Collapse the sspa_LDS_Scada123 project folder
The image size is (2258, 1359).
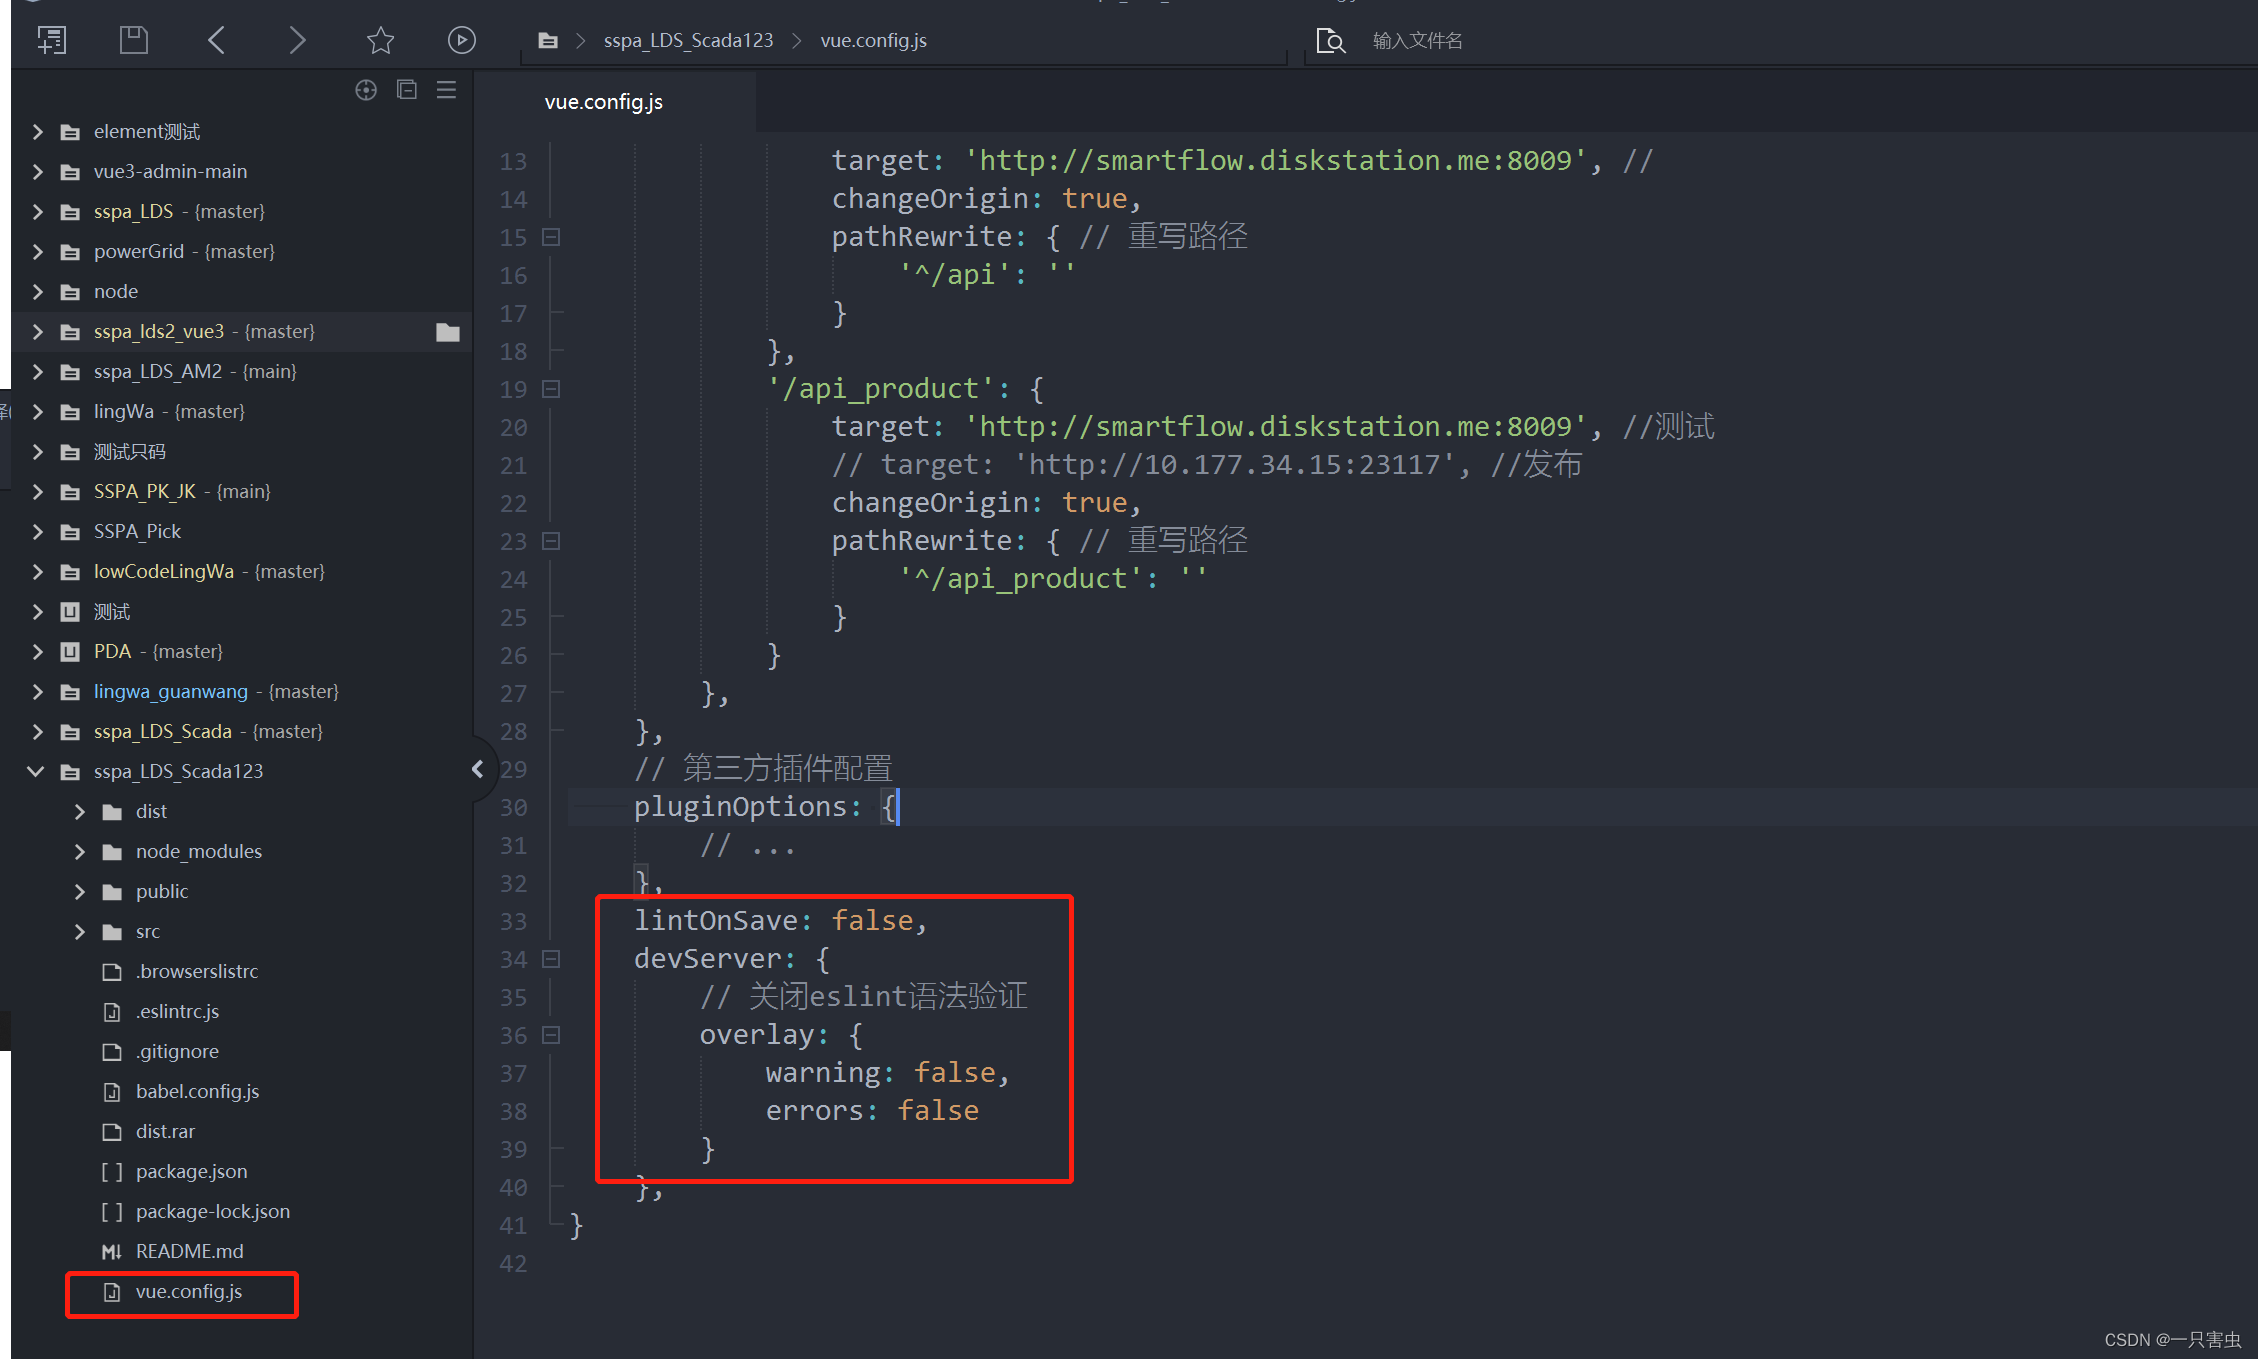36,771
